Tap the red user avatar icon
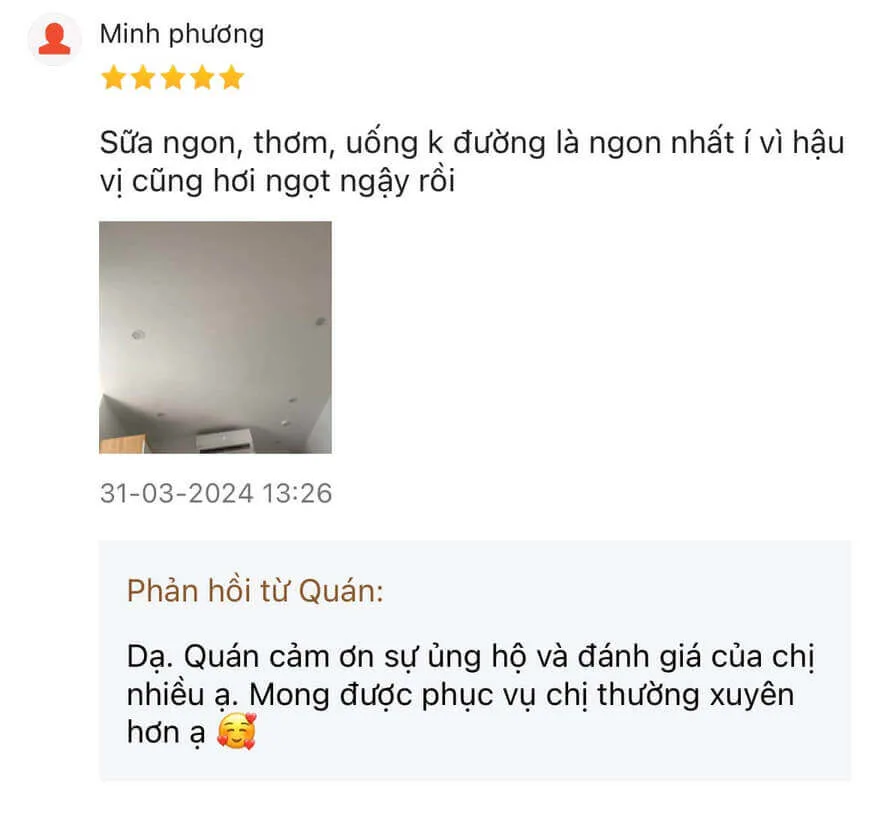This screenshot has width=878, height=816. 54,39
